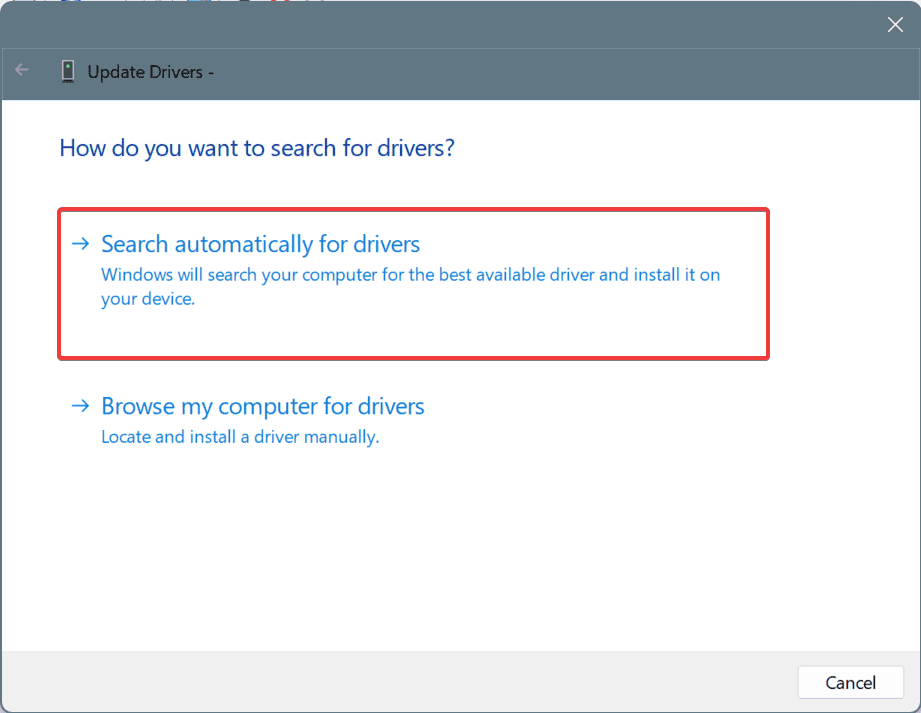Click Locate and install a driver manually text
The width and height of the screenshot is (921, 713).
coord(239,437)
